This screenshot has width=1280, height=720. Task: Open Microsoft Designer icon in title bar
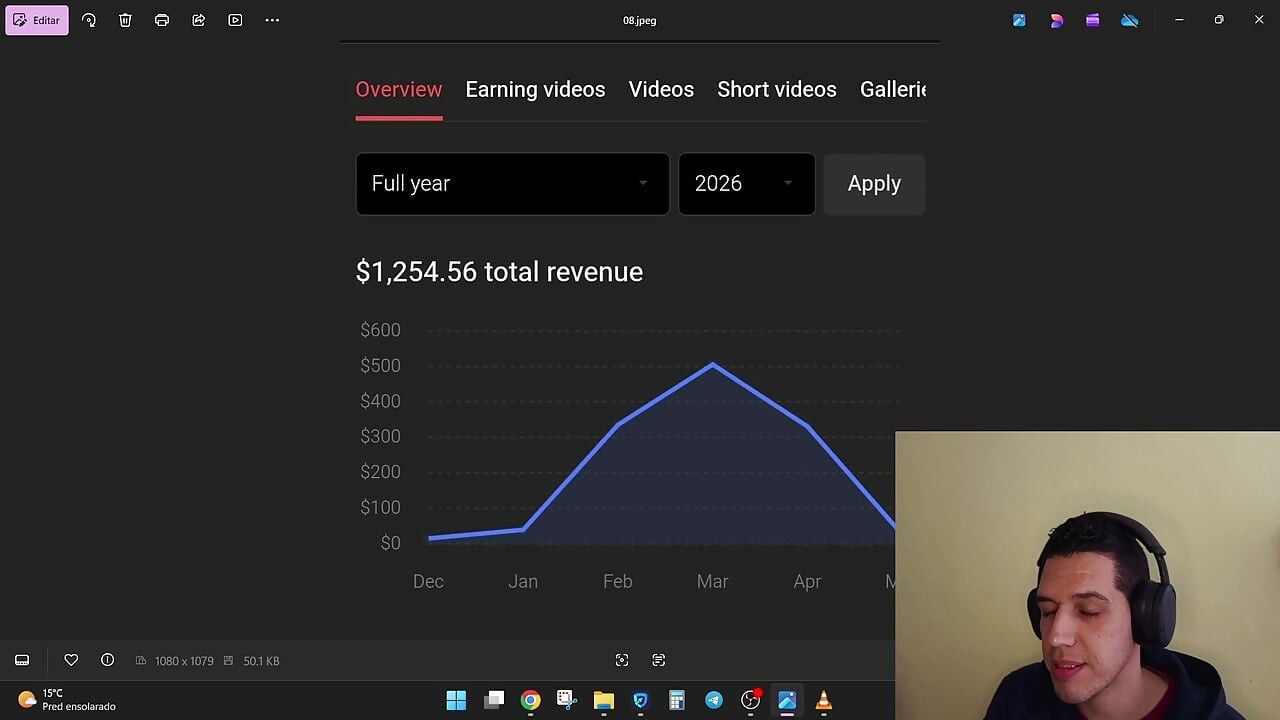(x=1056, y=20)
